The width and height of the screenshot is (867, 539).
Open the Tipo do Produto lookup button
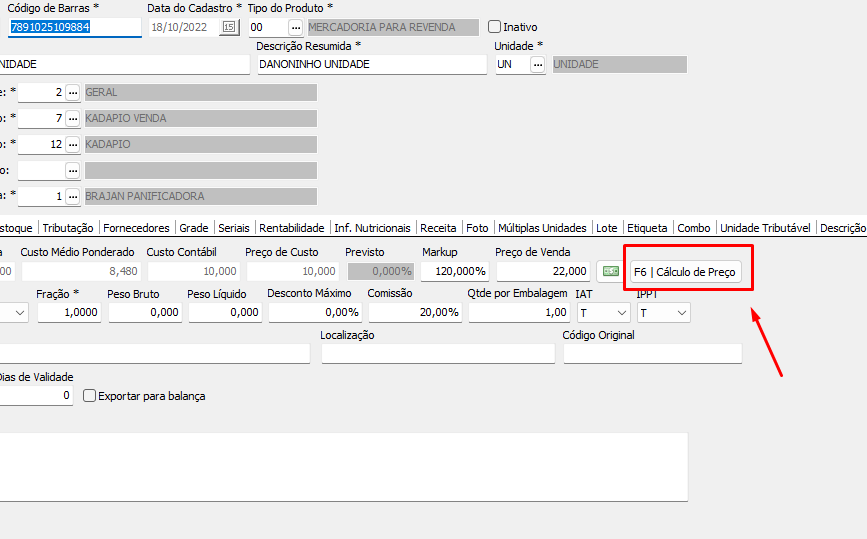tap(295, 27)
